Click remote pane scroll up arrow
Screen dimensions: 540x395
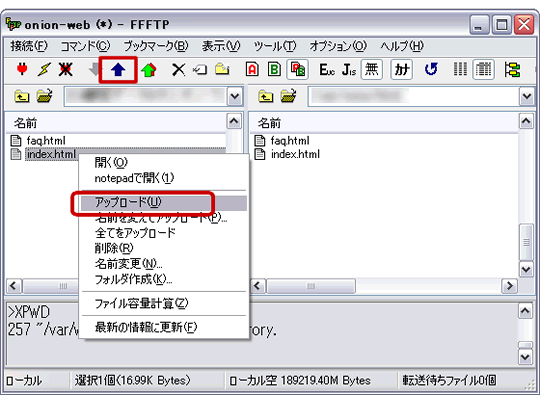526,121
